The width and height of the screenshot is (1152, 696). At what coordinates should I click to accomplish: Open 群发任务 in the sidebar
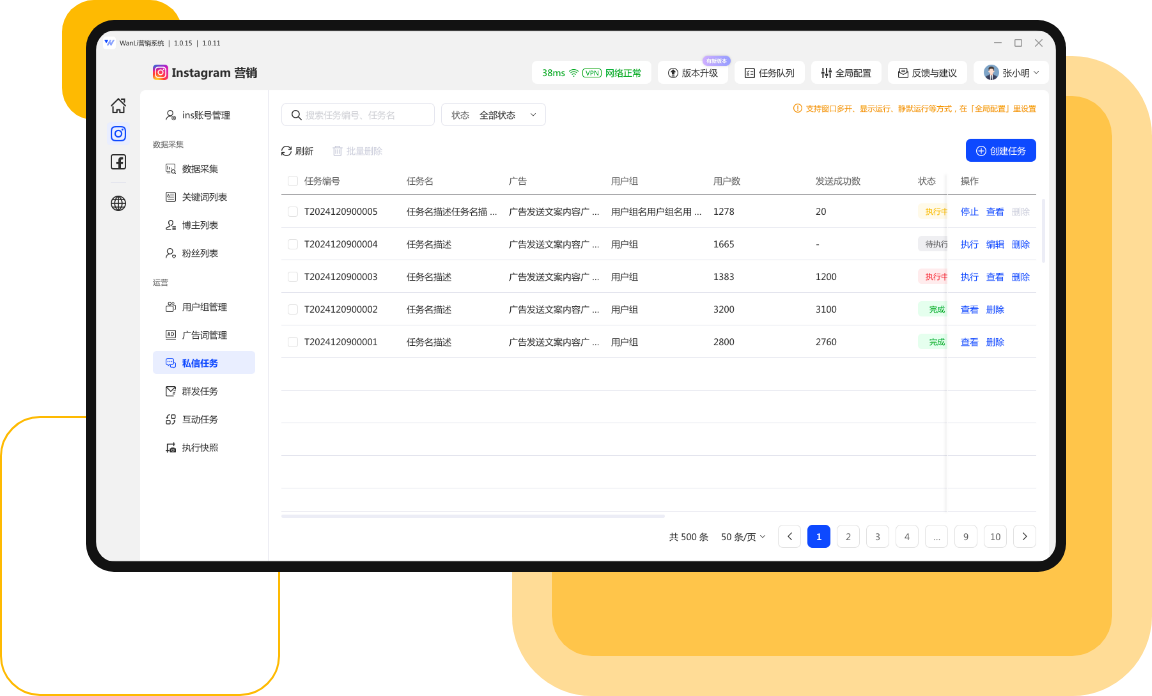[x=199, y=391]
